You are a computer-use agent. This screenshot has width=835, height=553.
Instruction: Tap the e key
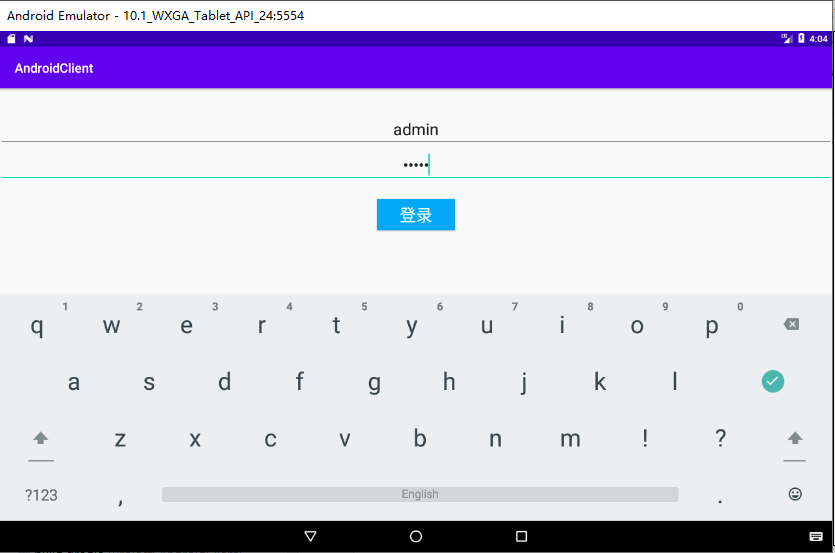pos(186,325)
